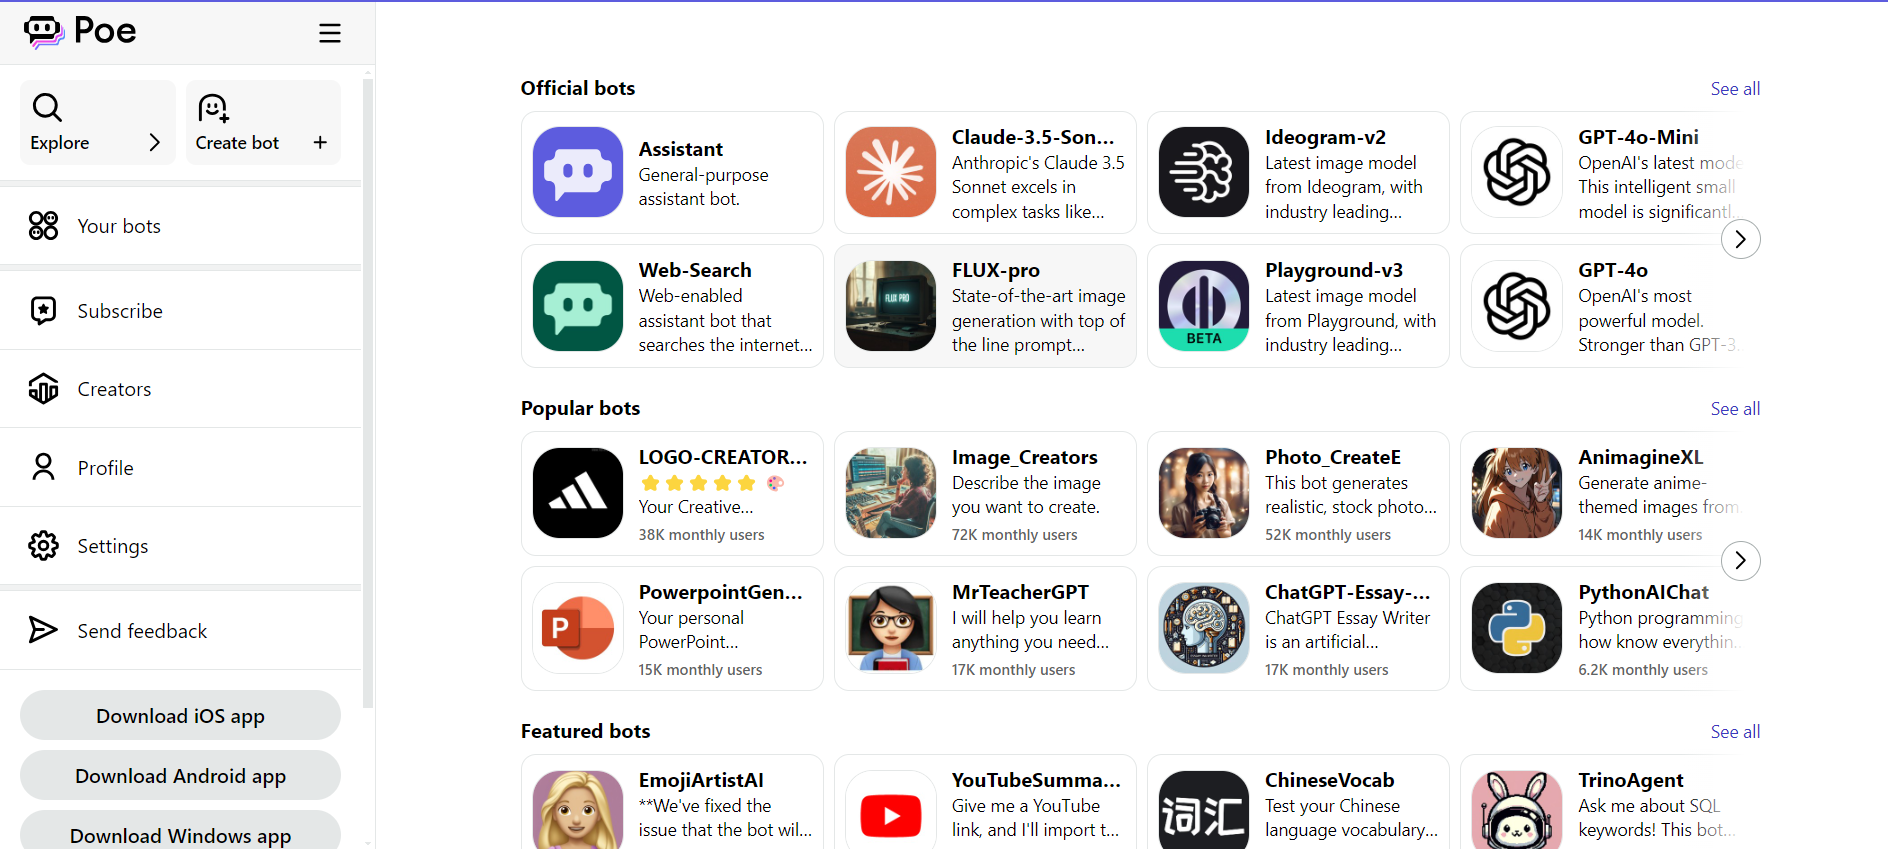Open the PythonAIChat Python logo icon
1888x849 pixels.
tap(1517, 628)
